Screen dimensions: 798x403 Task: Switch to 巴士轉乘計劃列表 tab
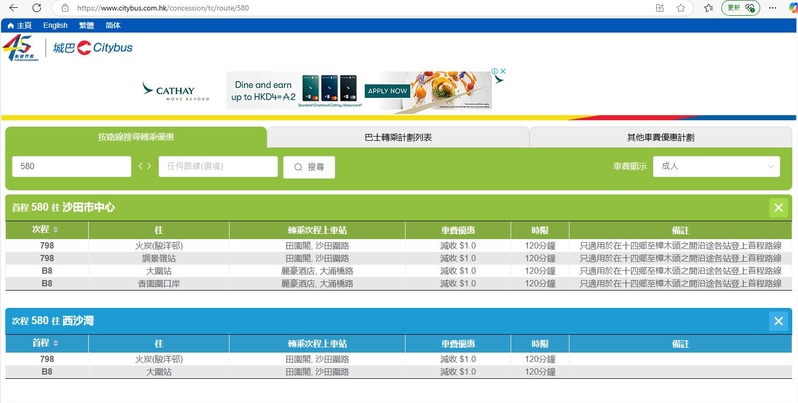398,137
